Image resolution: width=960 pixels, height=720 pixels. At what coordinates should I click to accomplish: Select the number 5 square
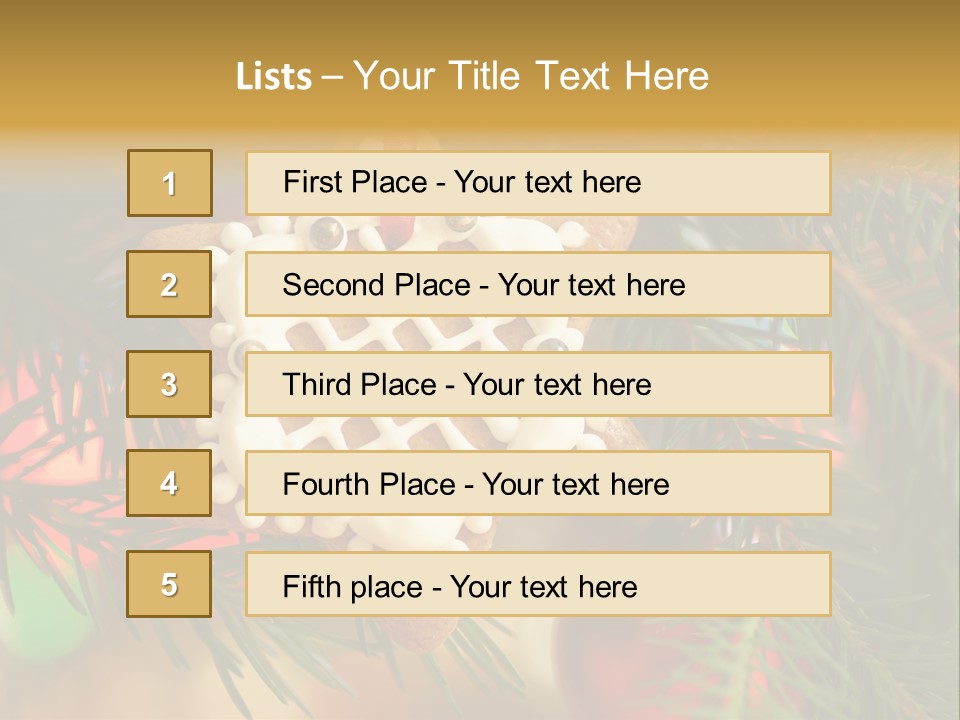click(169, 584)
